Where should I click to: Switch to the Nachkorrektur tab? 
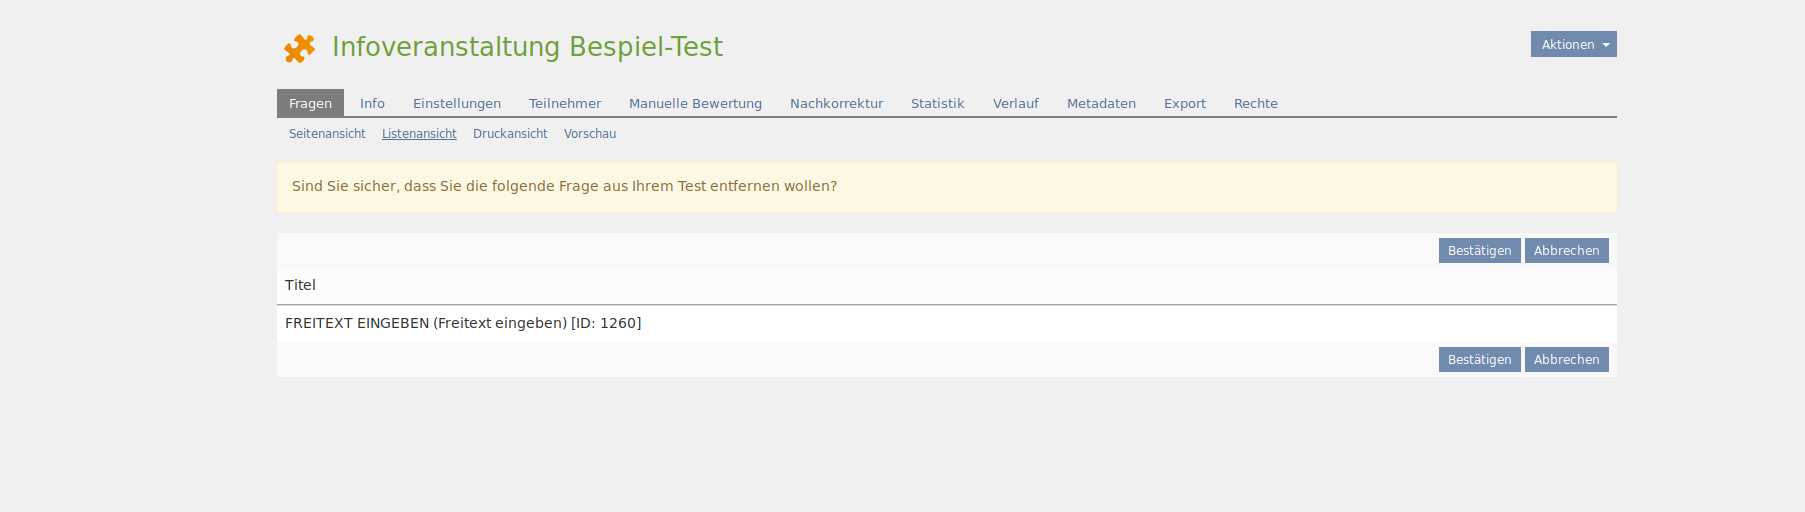[x=836, y=103]
